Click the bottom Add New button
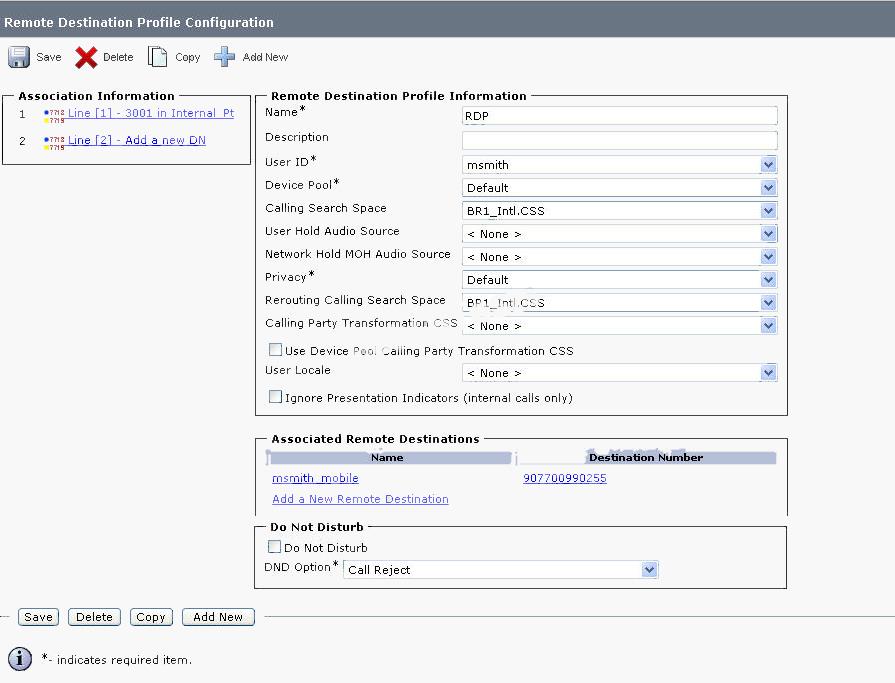Screen dimensions: 895x683 tap(218, 617)
